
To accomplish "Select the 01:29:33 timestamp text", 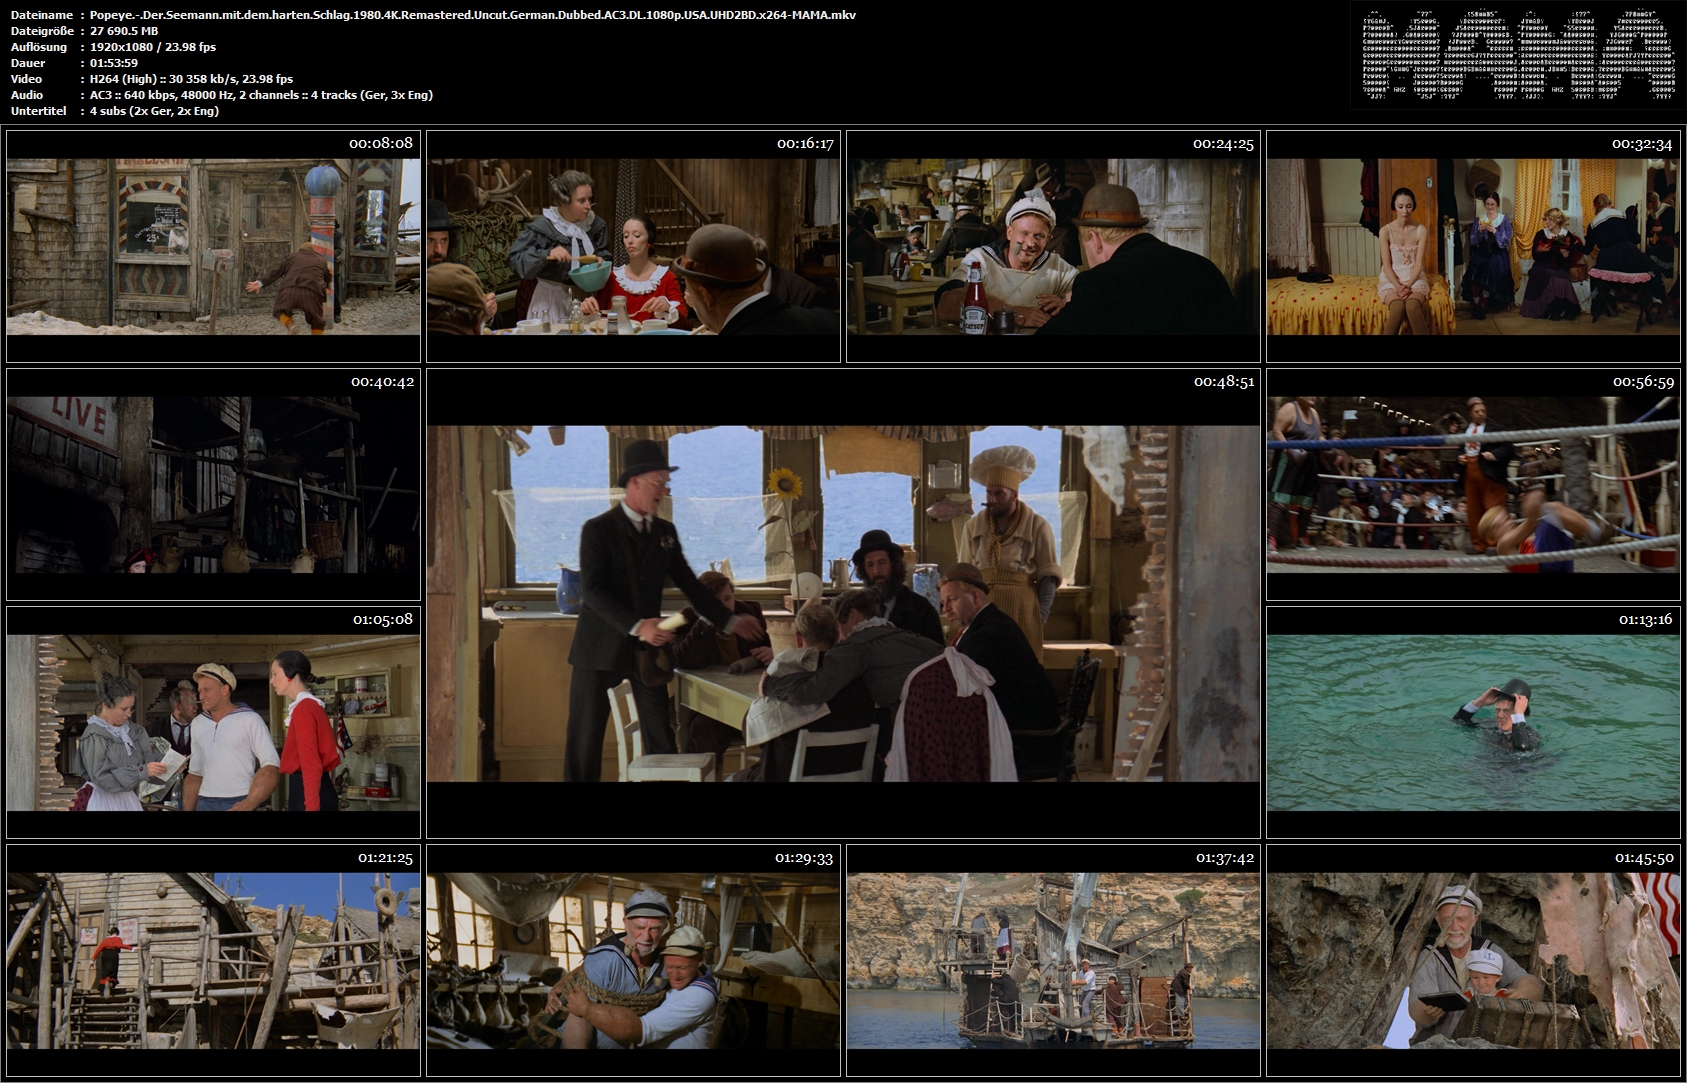I will [x=804, y=858].
